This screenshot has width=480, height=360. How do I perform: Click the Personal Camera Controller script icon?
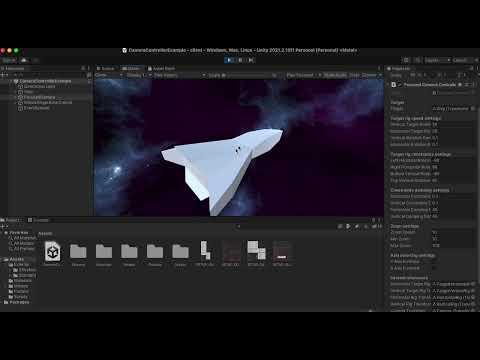point(394,85)
